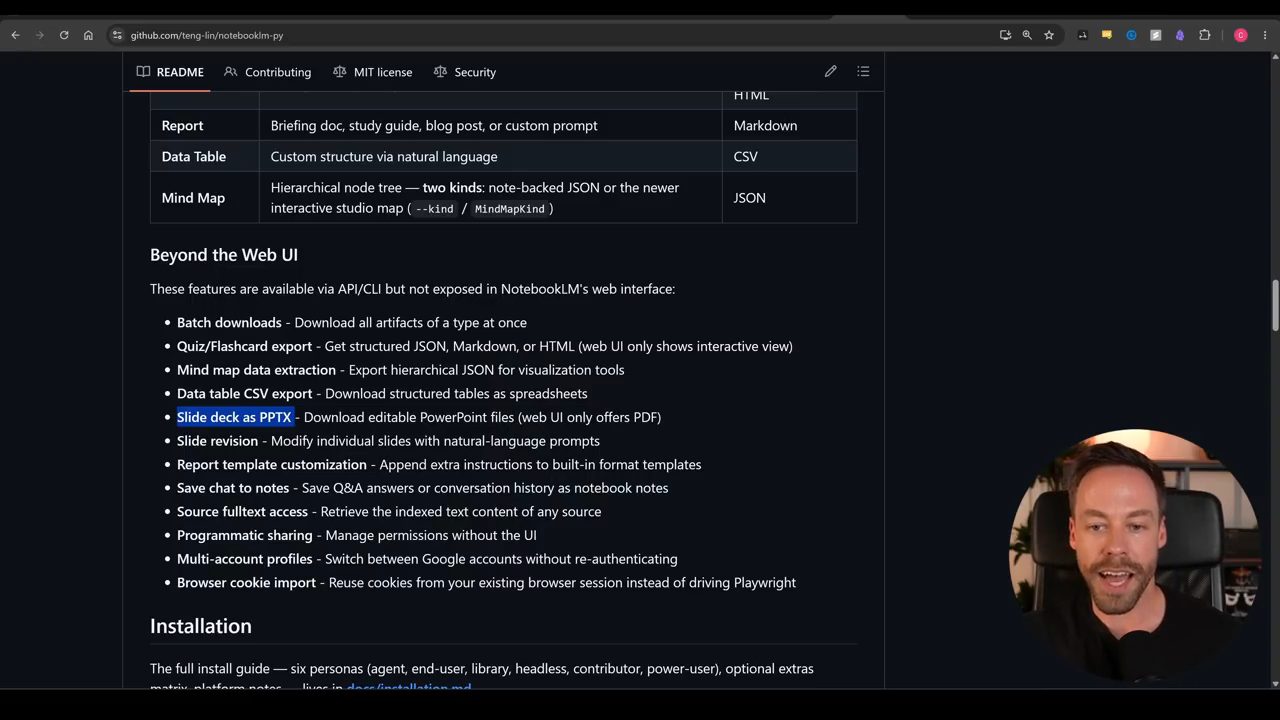
Task: Reload the GitHub page
Action: pos(64,35)
